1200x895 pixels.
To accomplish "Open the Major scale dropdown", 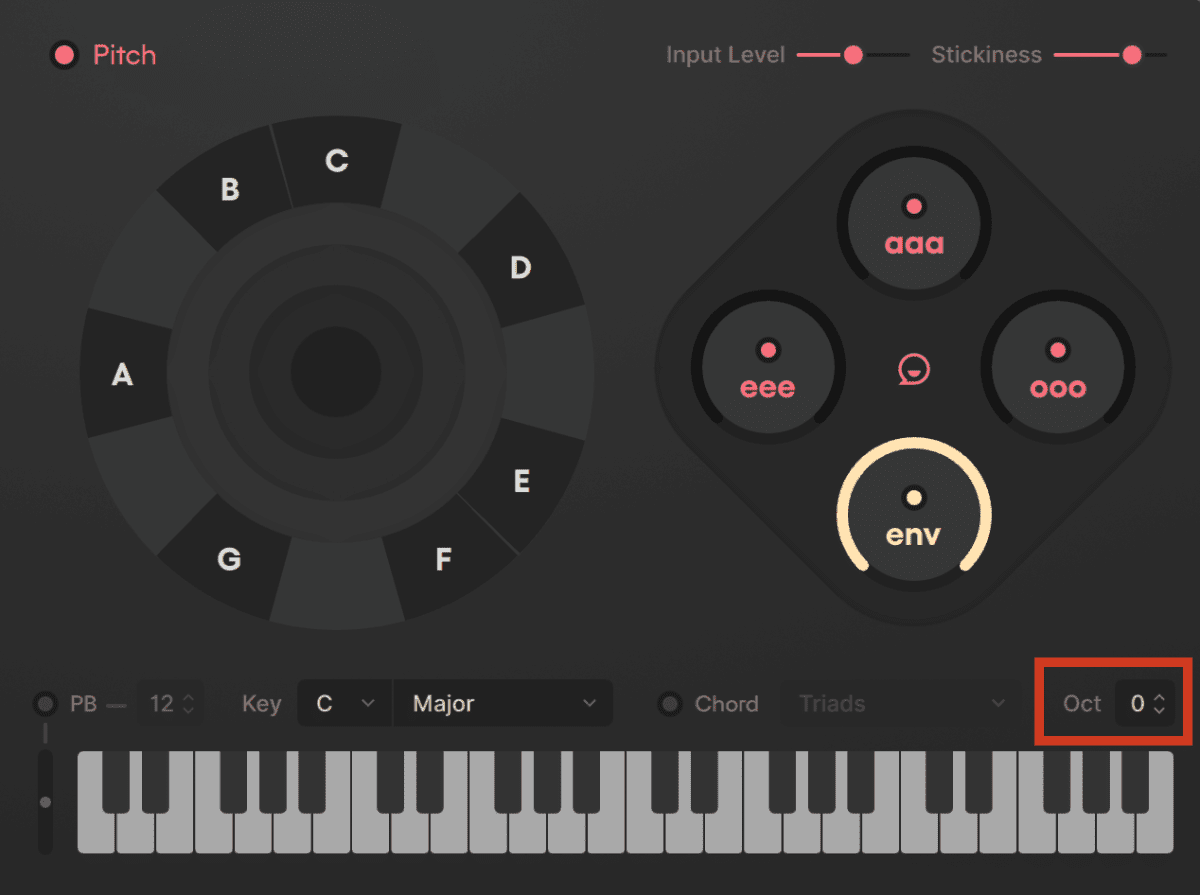I will pos(503,704).
